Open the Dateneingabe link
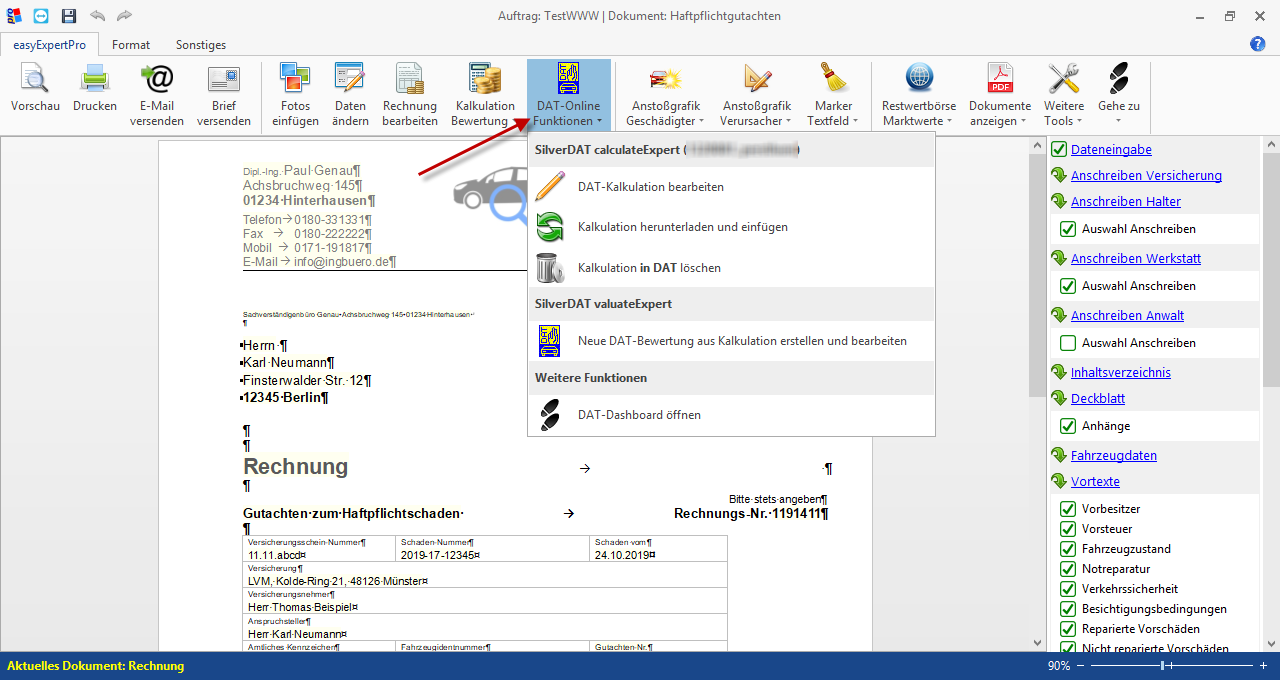Image resolution: width=1280 pixels, height=680 pixels. point(1111,150)
